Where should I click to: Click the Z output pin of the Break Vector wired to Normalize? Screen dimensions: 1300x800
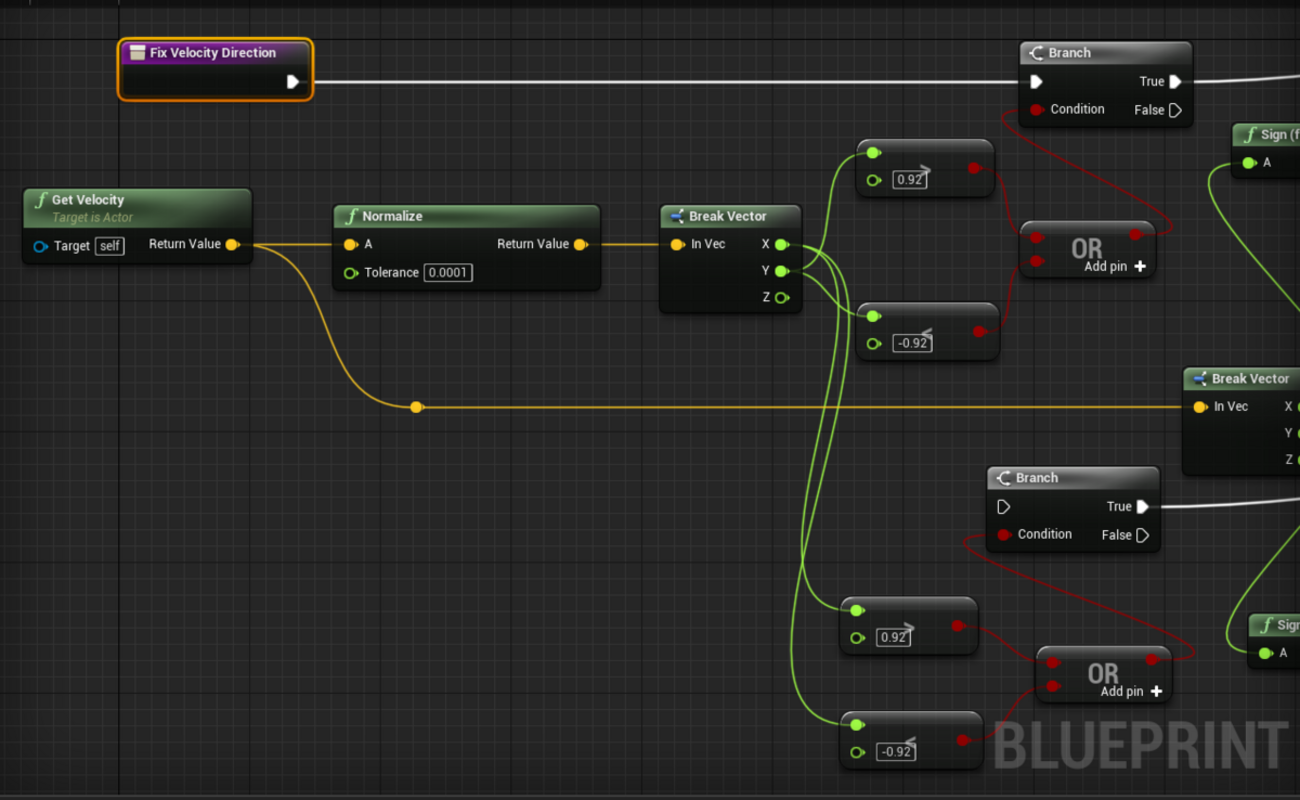point(781,297)
